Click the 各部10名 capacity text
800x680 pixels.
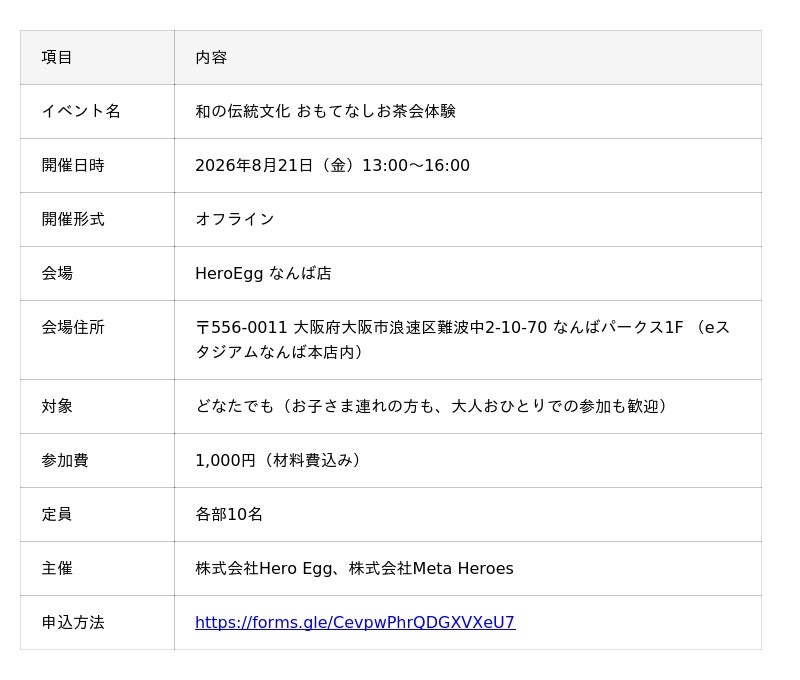(229, 514)
